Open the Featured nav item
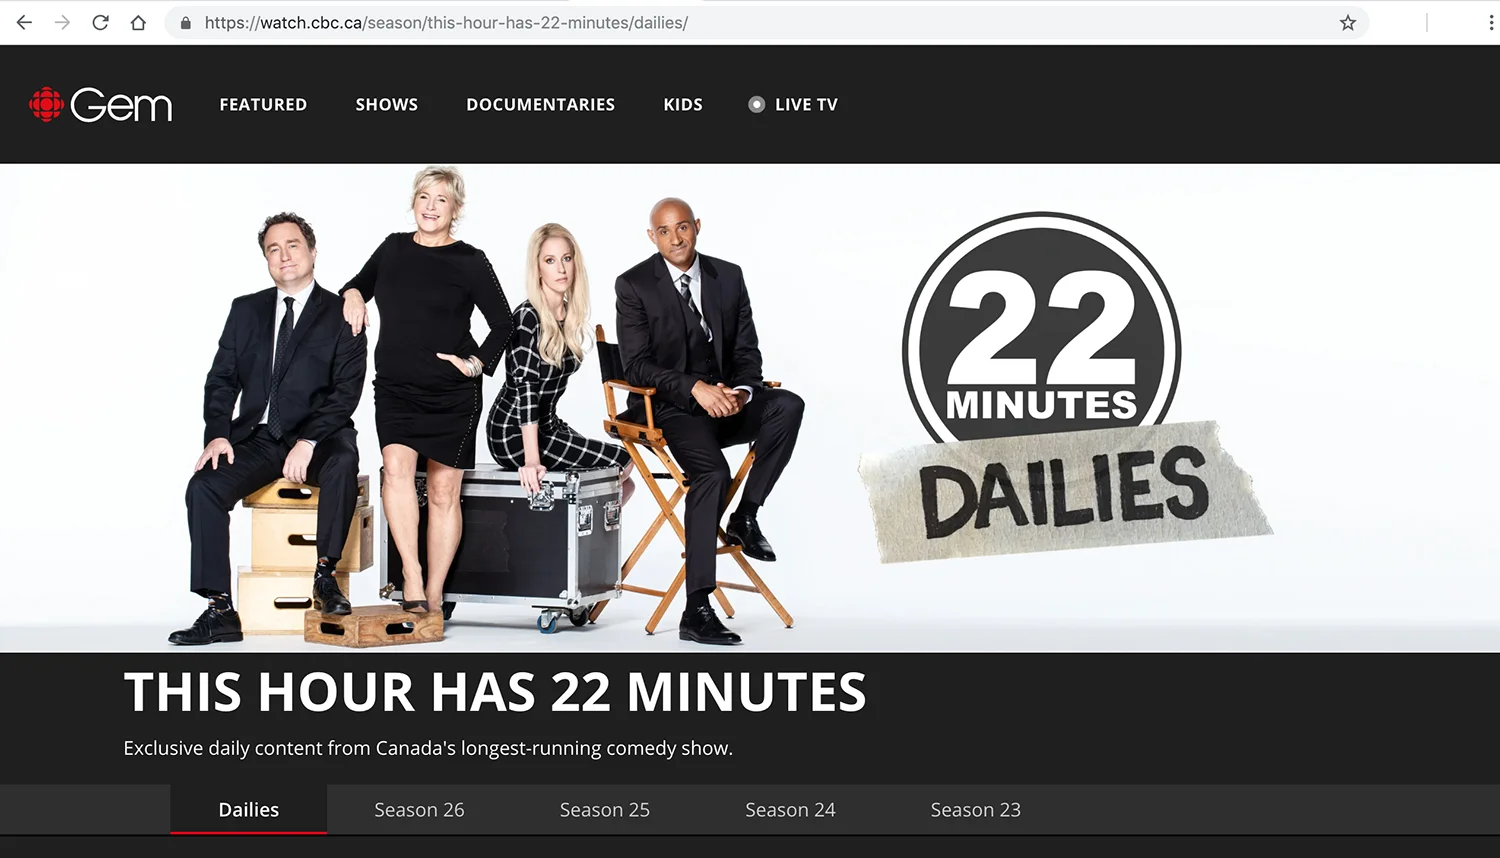1500x858 pixels. (x=263, y=104)
